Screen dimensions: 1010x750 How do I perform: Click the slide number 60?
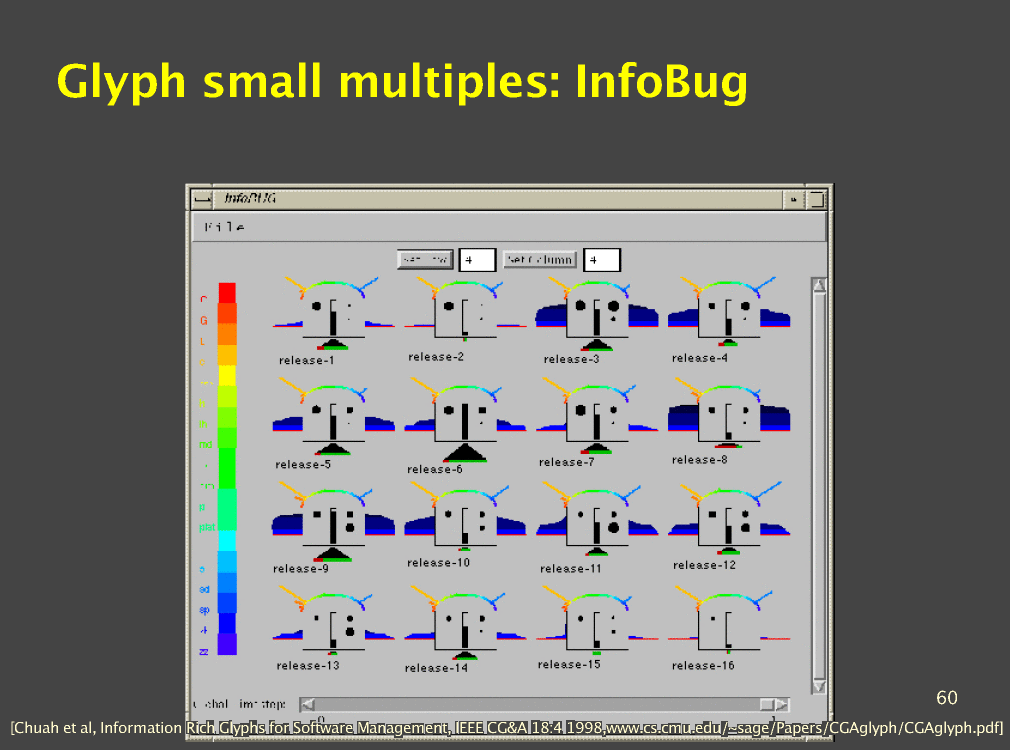pos(946,698)
